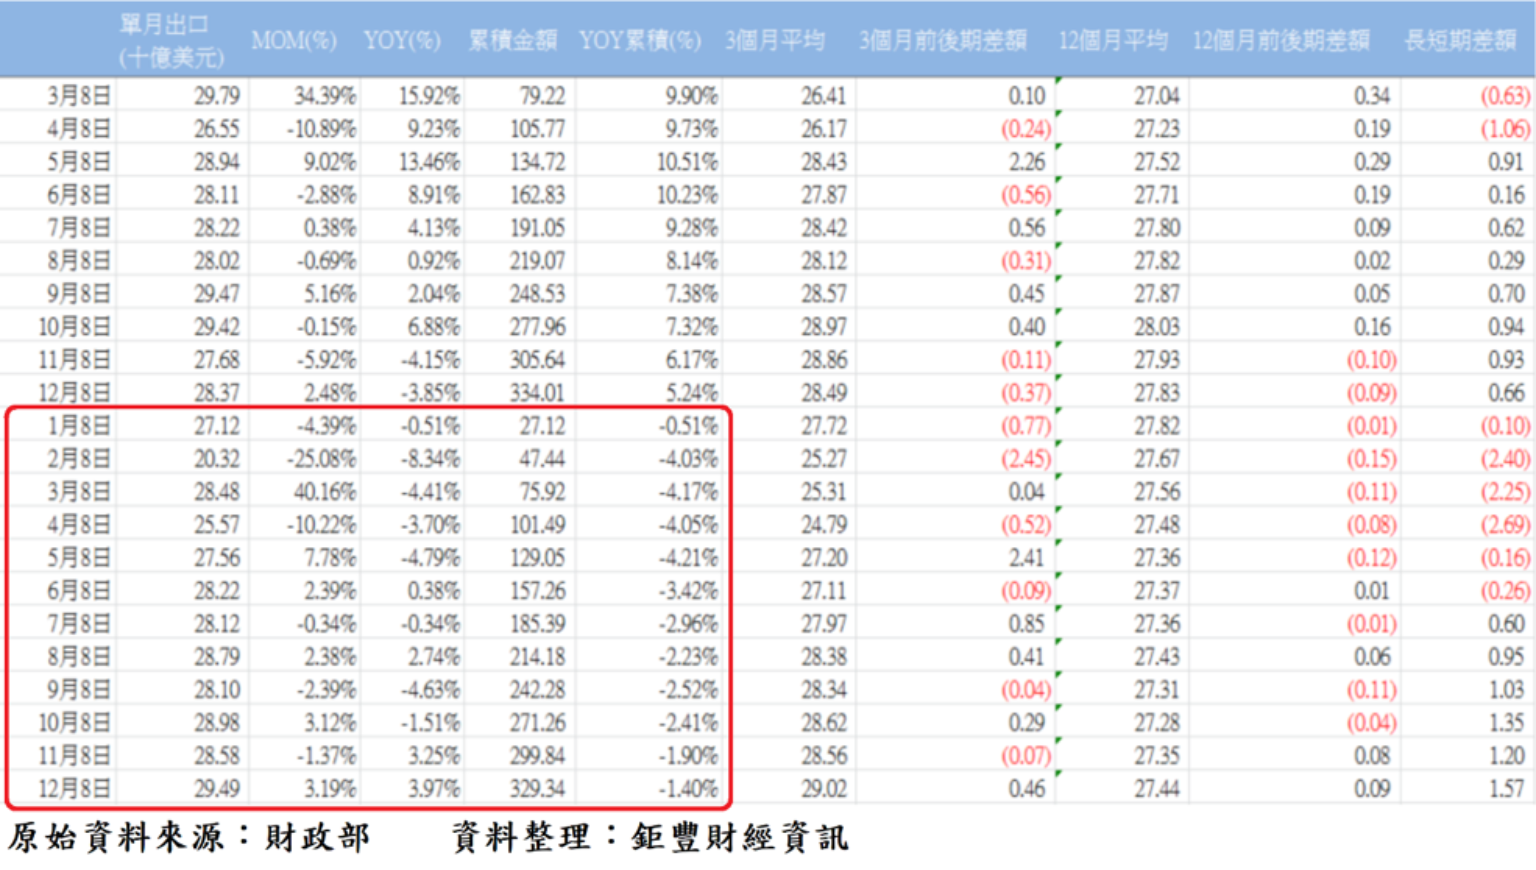Click the 3個月前後期差額 column header
Image resolution: width=1536 pixels, height=870 pixels.
(x=942, y=41)
